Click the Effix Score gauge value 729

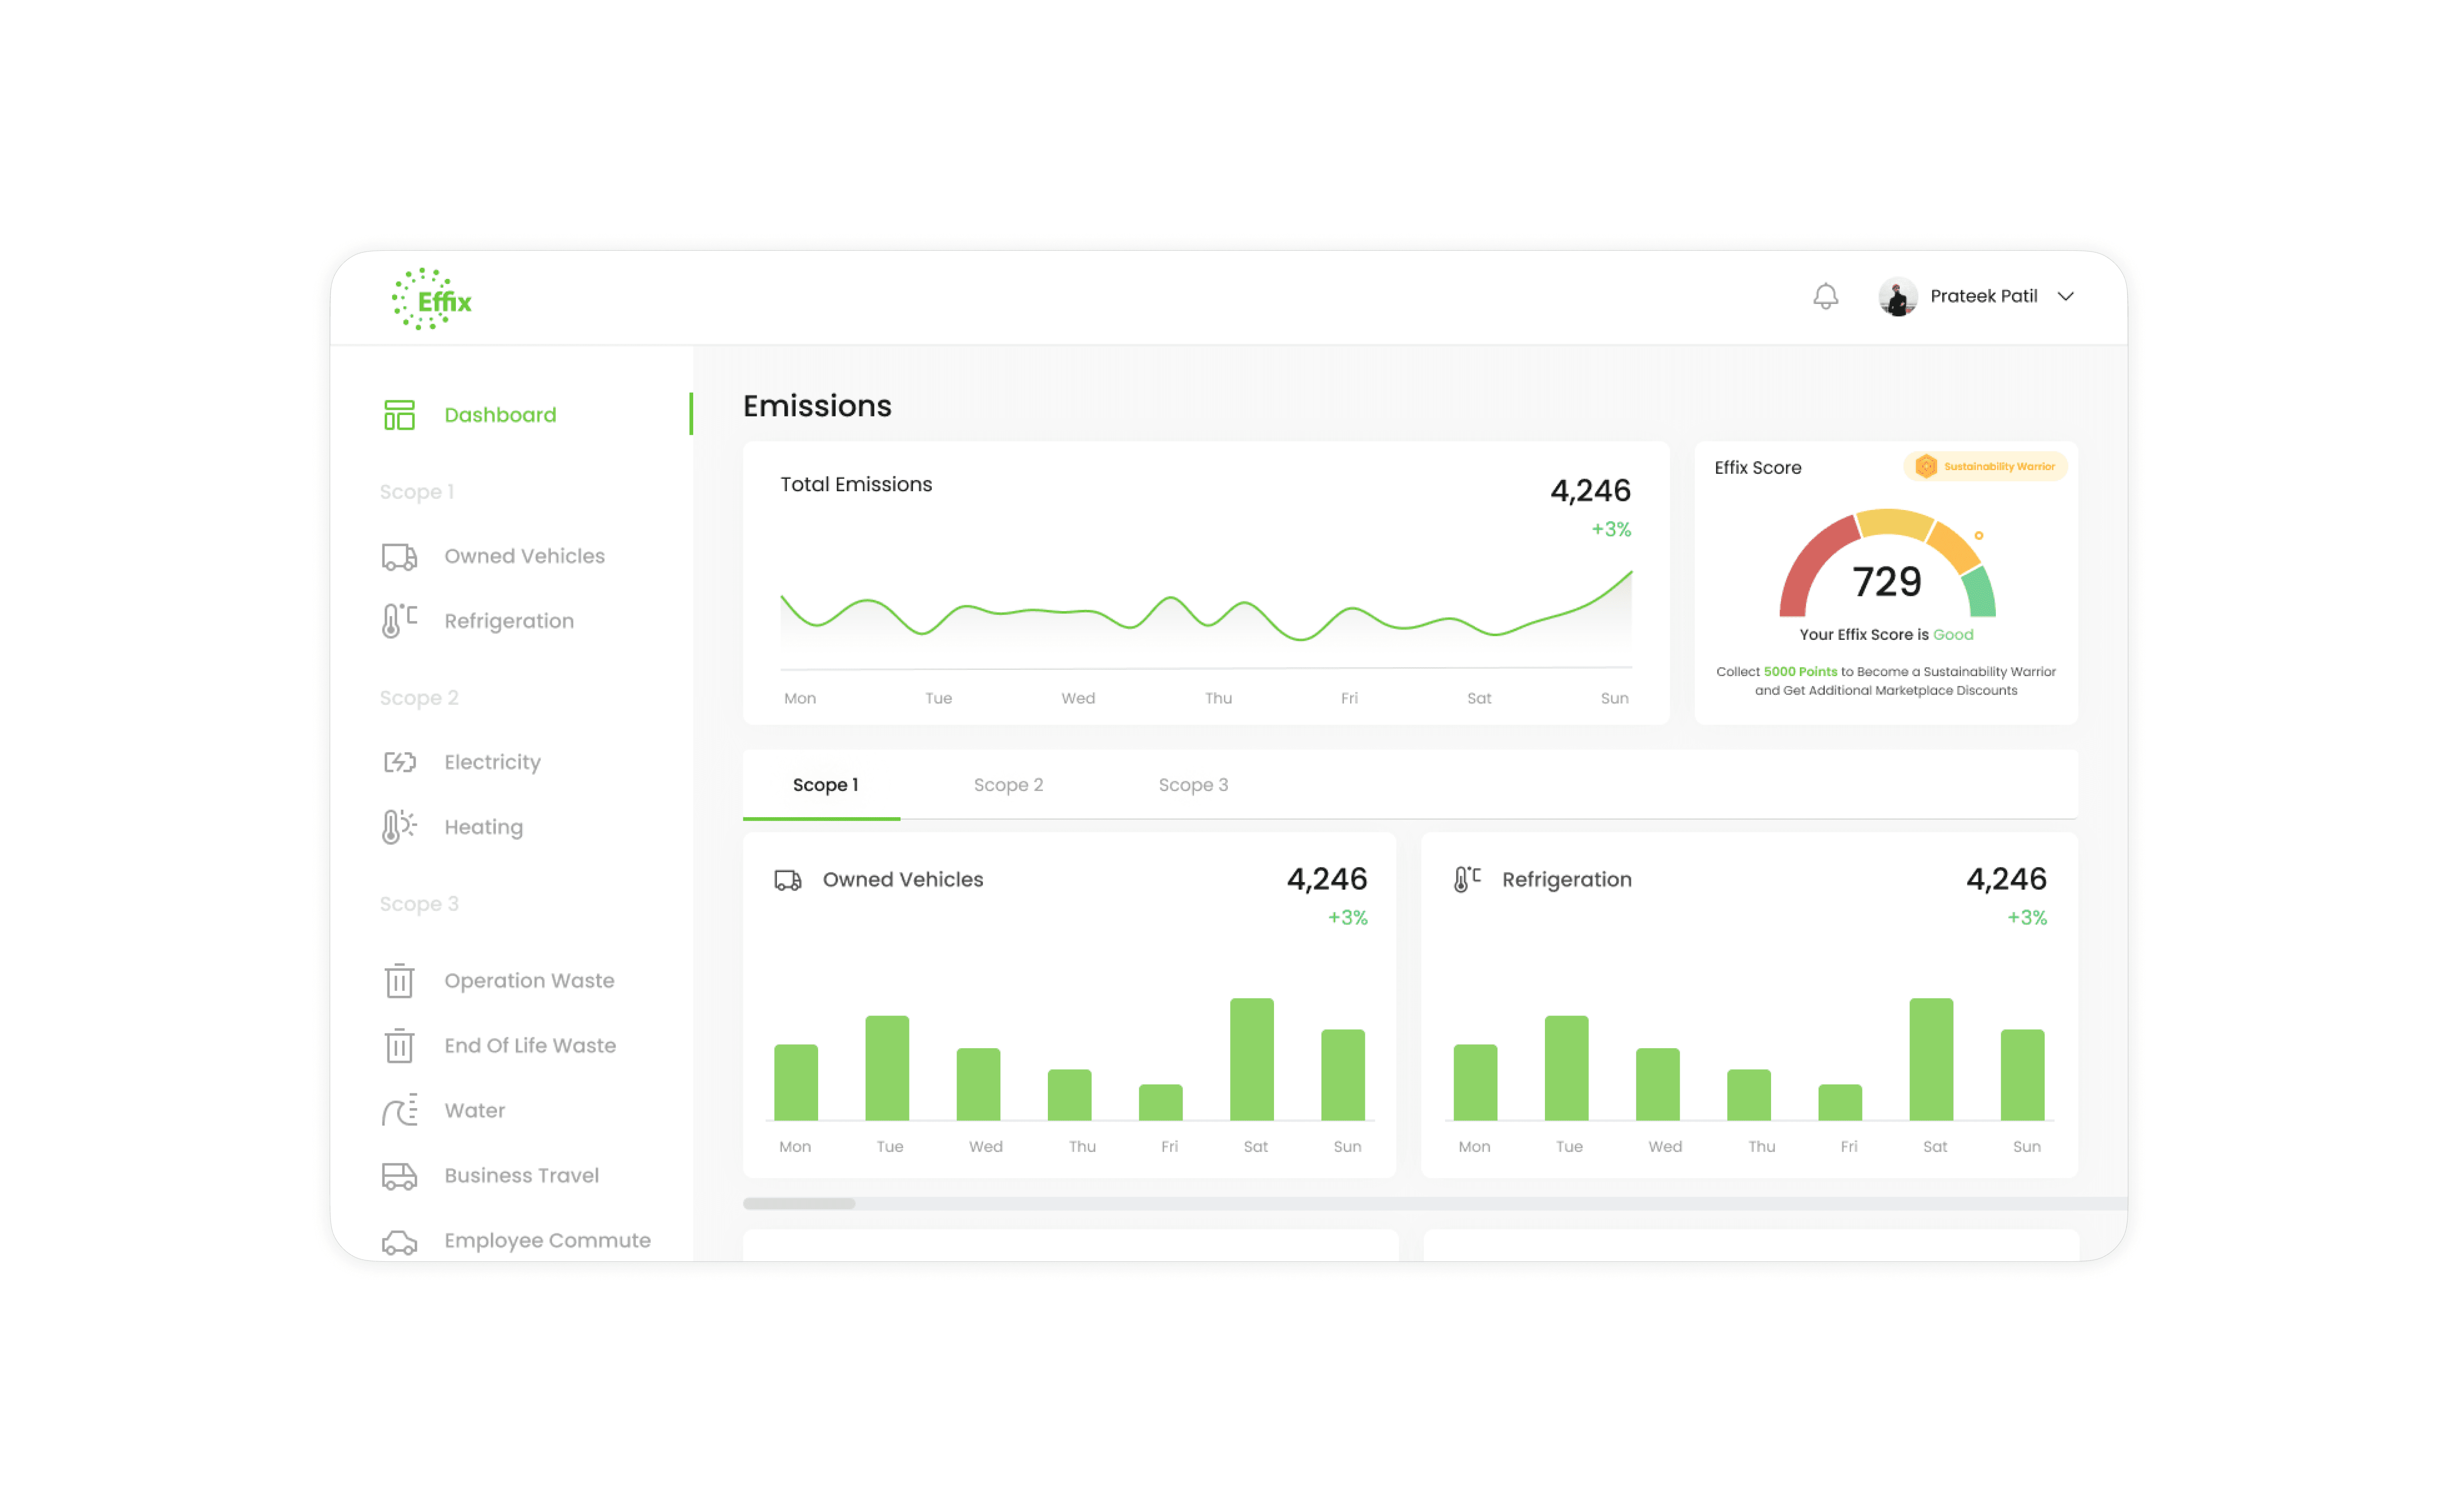pyautogui.click(x=1886, y=583)
